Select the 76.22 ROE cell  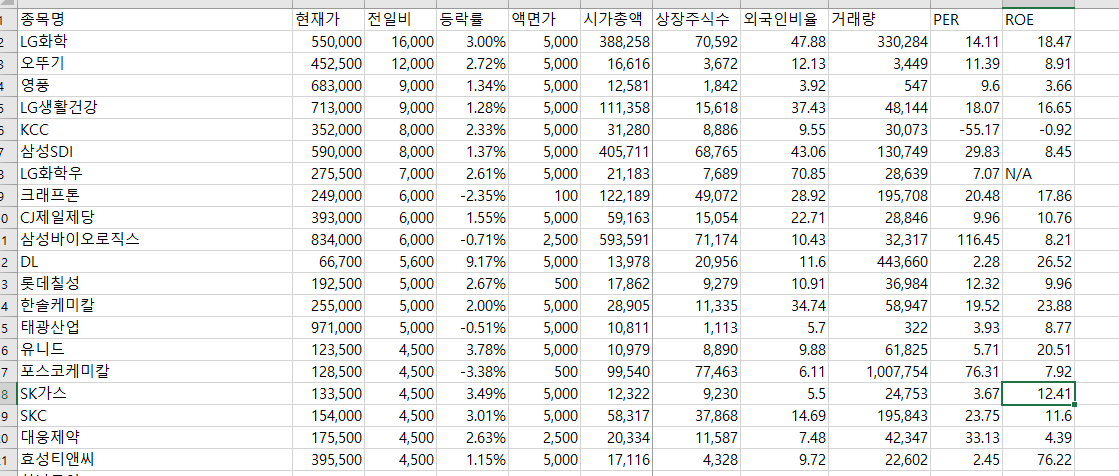[x=1038, y=460]
